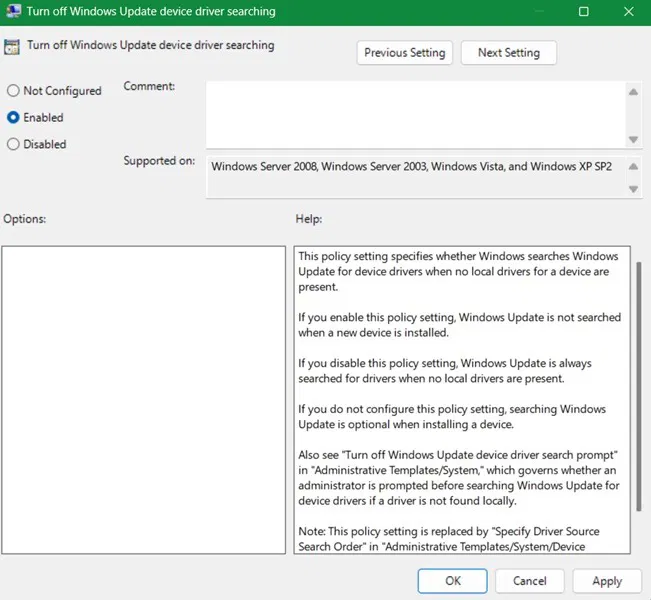Click the empty Options pane

[x=144, y=400]
